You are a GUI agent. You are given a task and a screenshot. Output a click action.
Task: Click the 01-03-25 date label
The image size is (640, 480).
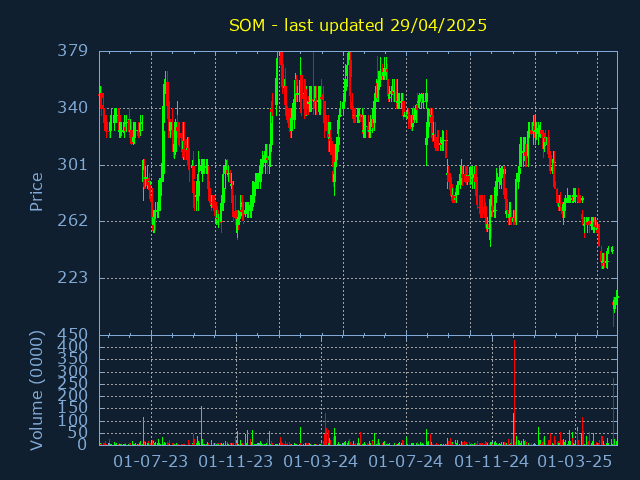click(x=575, y=462)
